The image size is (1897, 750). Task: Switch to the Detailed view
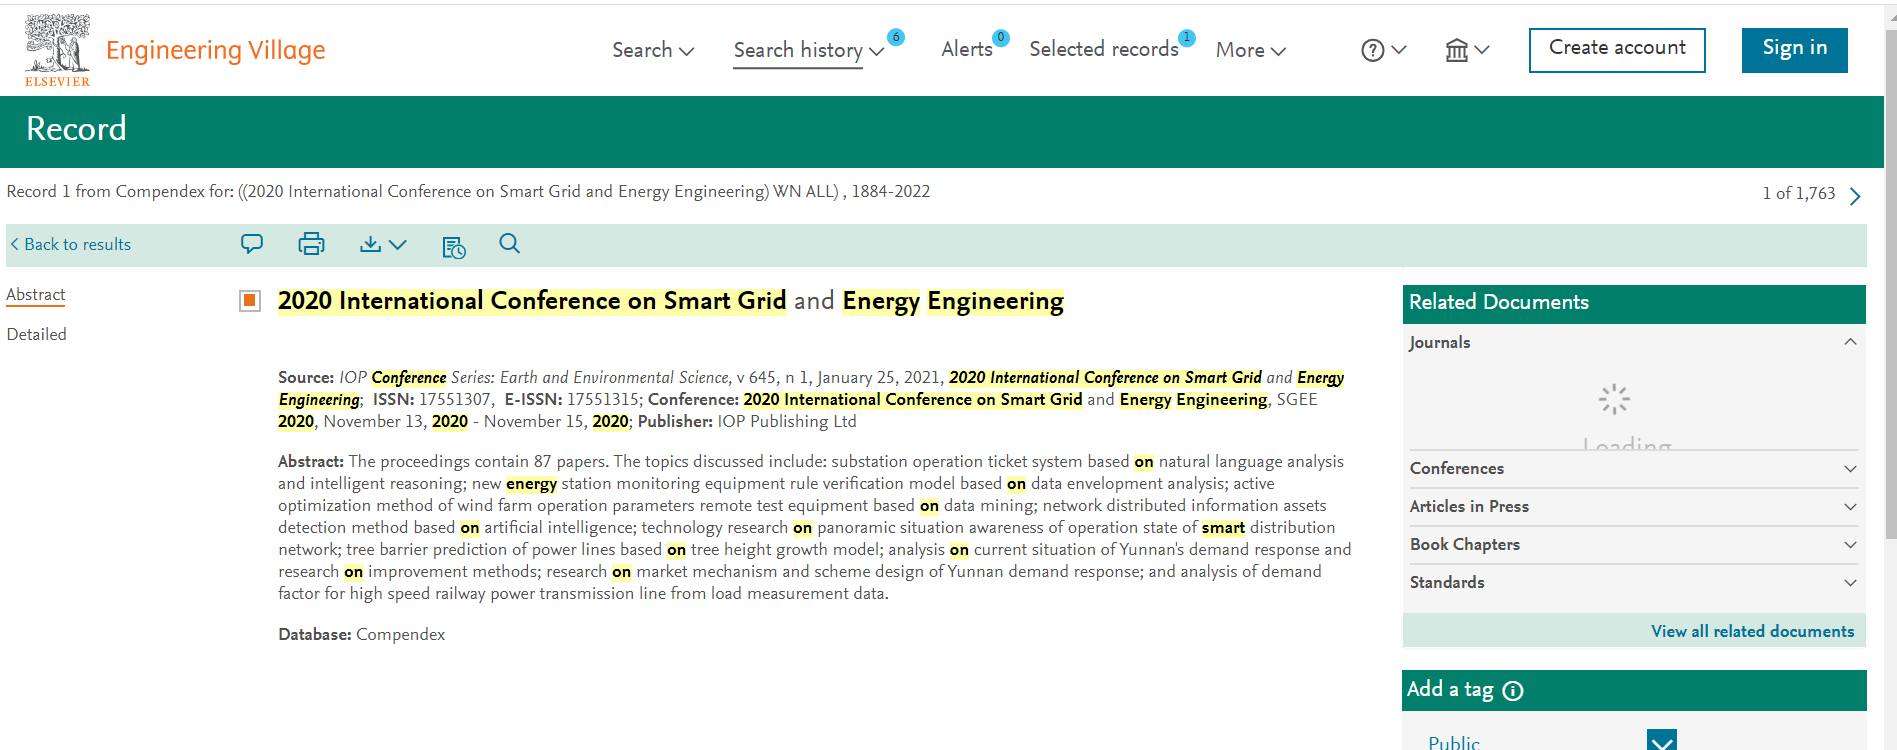(36, 334)
